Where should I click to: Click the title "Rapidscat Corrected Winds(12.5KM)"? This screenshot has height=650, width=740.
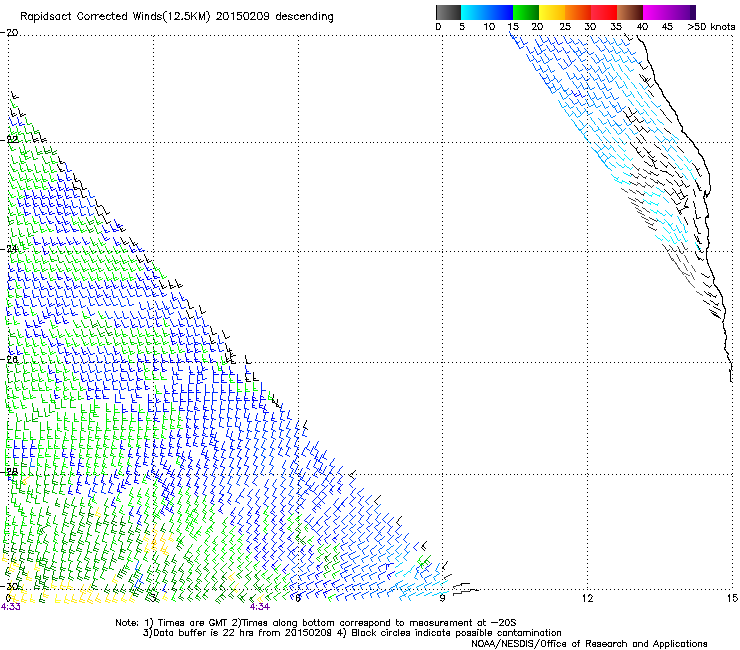coord(115,17)
